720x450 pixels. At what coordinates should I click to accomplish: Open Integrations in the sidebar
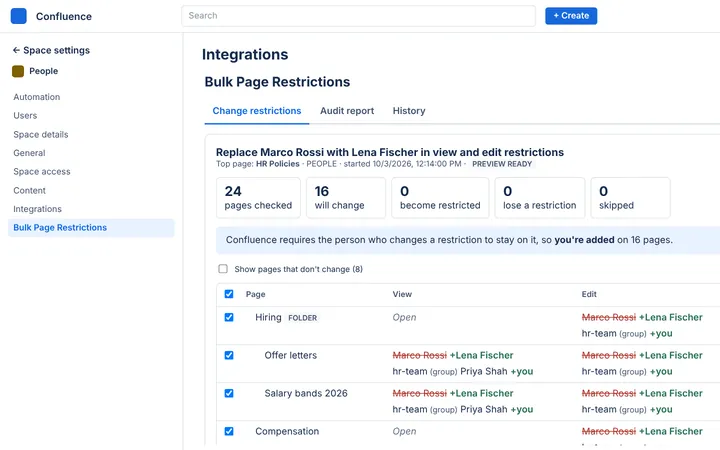click(x=37, y=209)
